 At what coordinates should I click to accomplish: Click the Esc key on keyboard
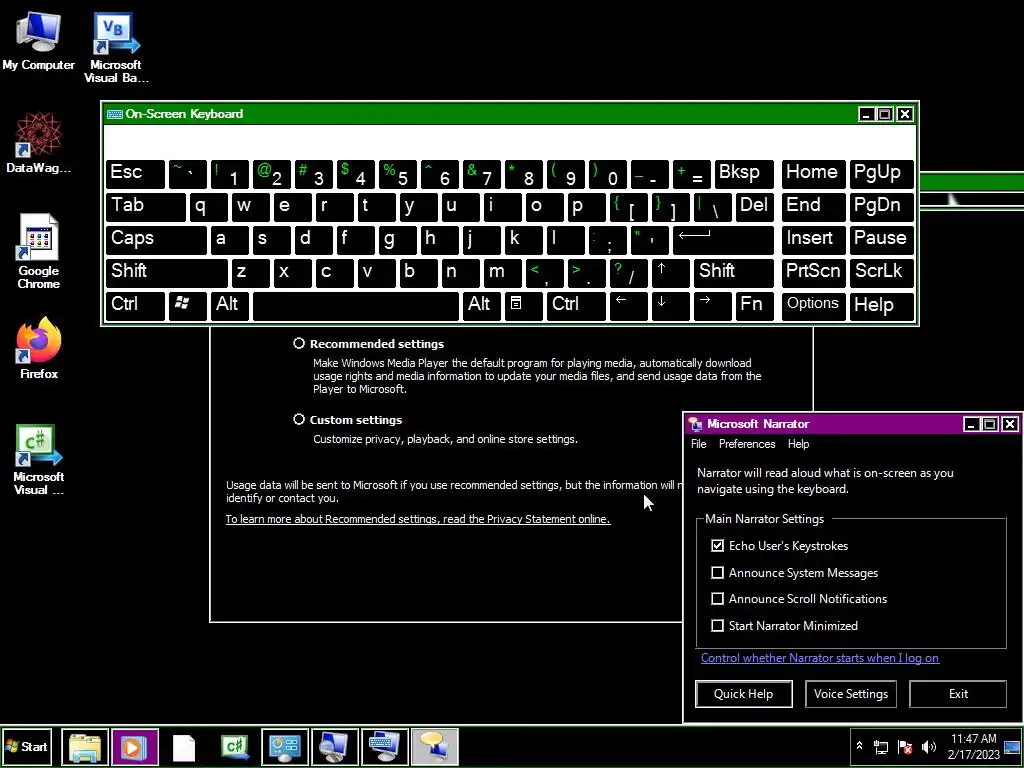tap(135, 174)
